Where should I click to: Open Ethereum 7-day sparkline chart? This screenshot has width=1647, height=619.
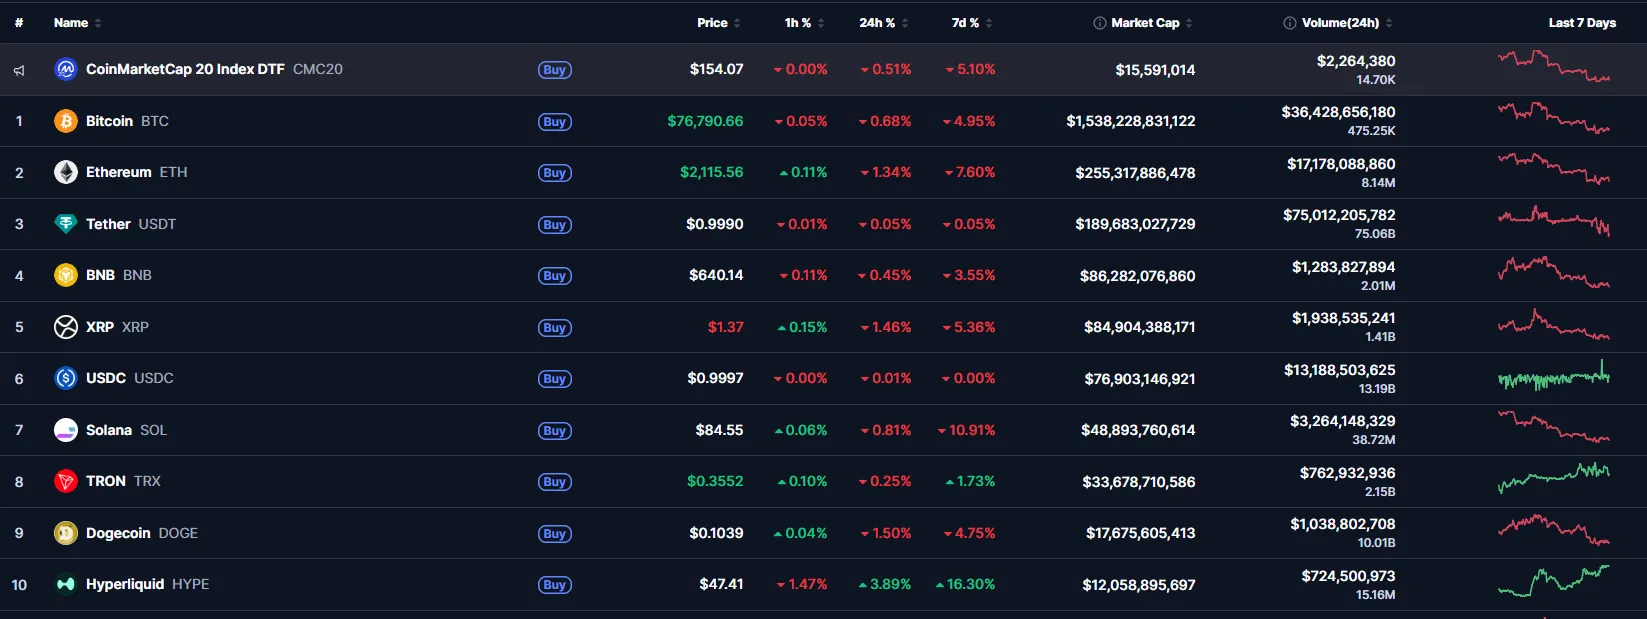(x=1554, y=168)
